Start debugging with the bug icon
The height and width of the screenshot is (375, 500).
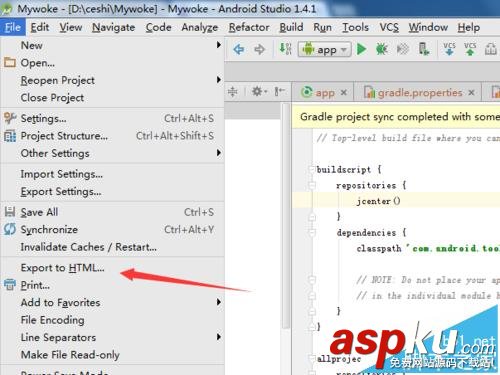381,49
